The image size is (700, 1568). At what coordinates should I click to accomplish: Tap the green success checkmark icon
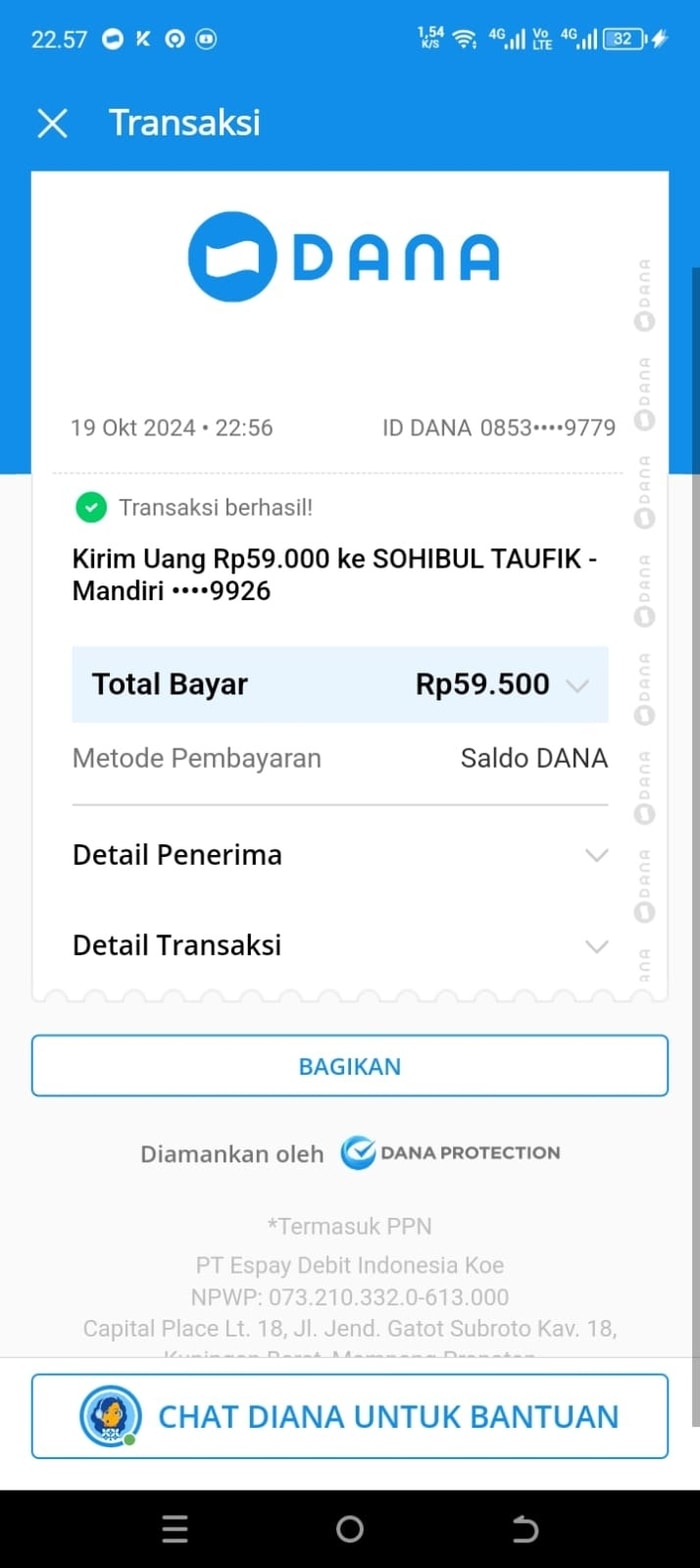(90, 508)
